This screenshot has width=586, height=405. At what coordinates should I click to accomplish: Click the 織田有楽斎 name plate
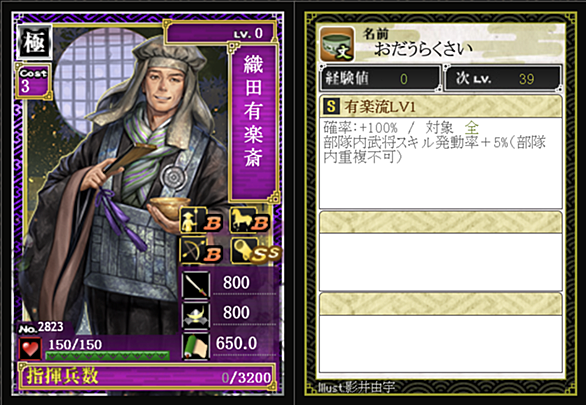(x=254, y=123)
